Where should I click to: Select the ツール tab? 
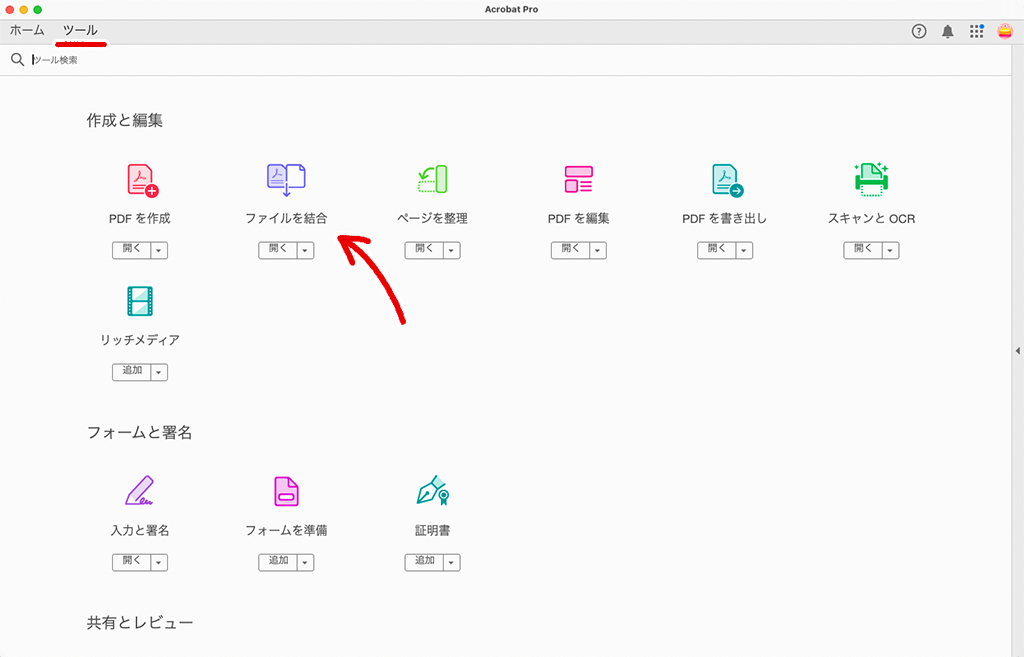(x=80, y=30)
